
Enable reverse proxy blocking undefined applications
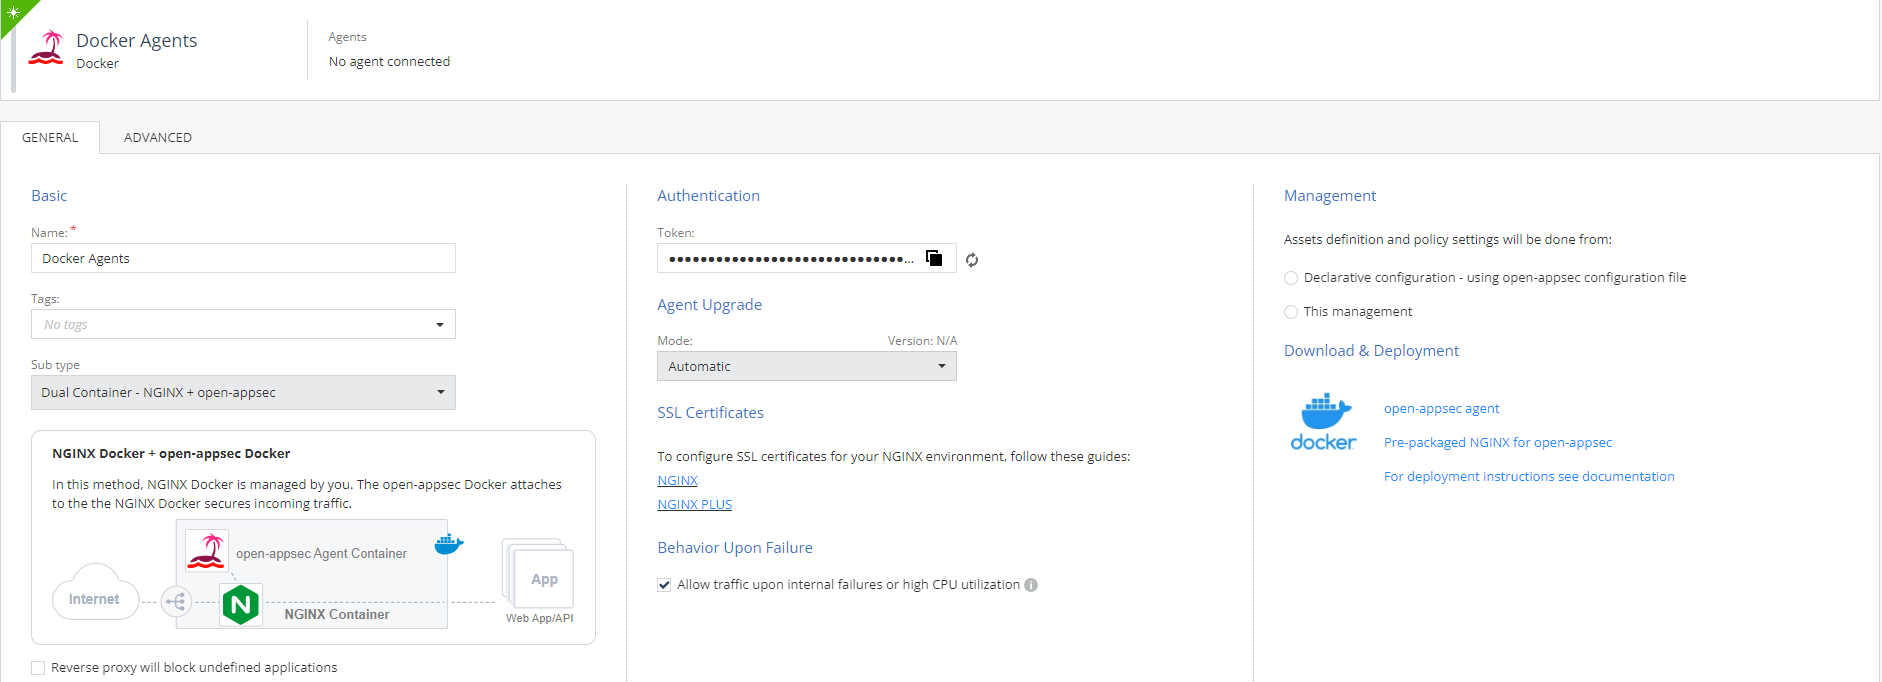pyautogui.click(x=38, y=668)
